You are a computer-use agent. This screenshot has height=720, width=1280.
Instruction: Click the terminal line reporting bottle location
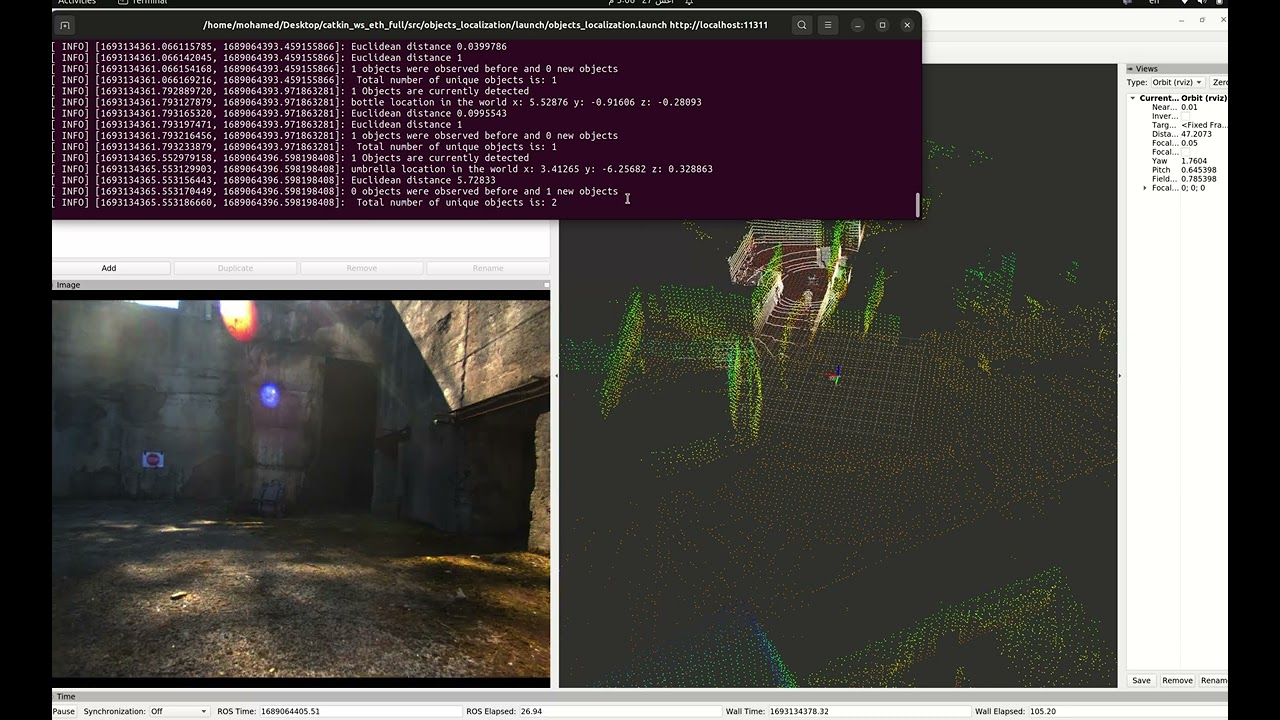pos(377,102)
